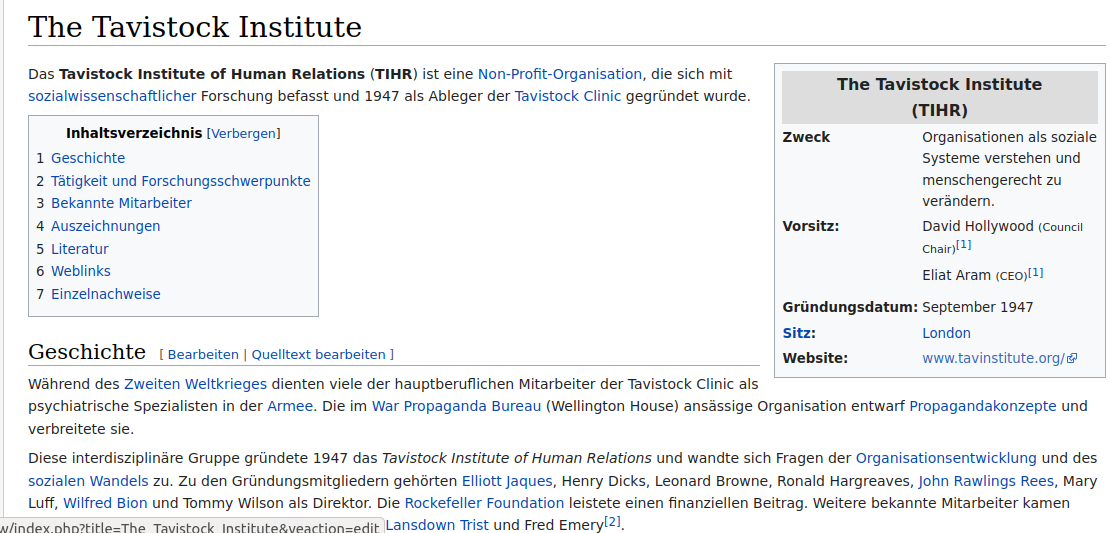Open Einzelnachweise contents entry

tap(105, 294)
